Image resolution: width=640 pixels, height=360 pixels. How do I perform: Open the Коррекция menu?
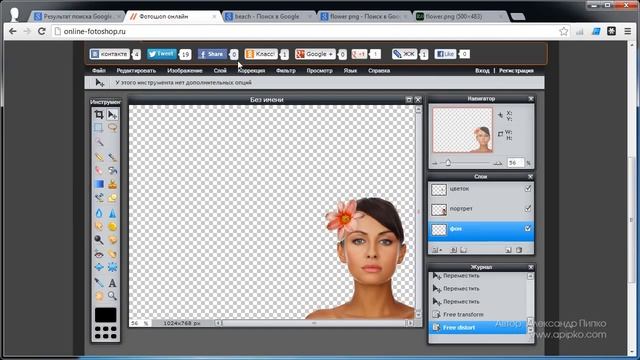(x=251, y=71)
